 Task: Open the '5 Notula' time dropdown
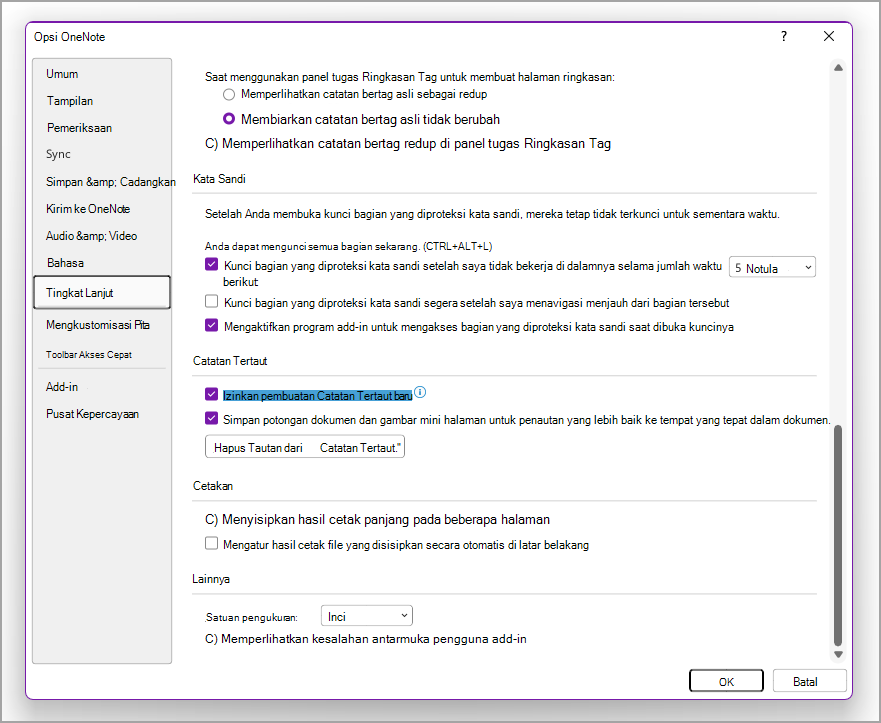pyautogui.click(x=772, y=267)
